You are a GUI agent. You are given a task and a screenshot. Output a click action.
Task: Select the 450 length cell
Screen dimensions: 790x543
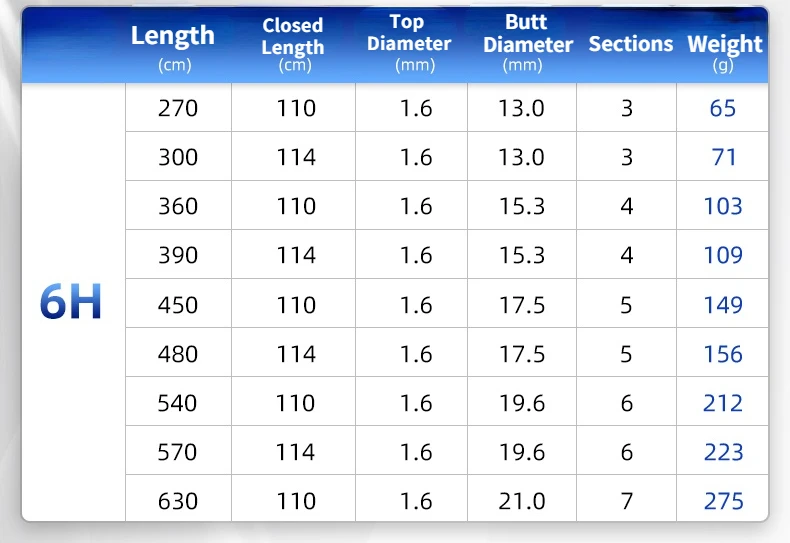point(178,304)
